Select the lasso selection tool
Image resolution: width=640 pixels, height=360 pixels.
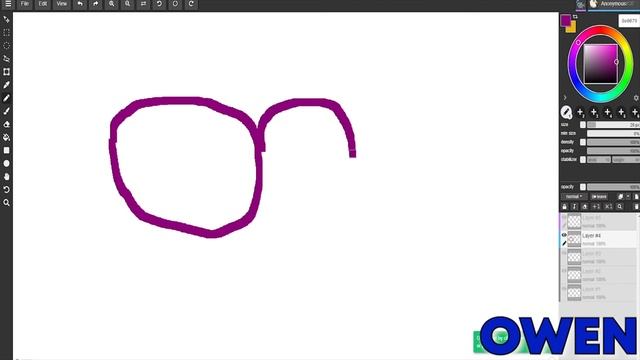click(7, 58)
